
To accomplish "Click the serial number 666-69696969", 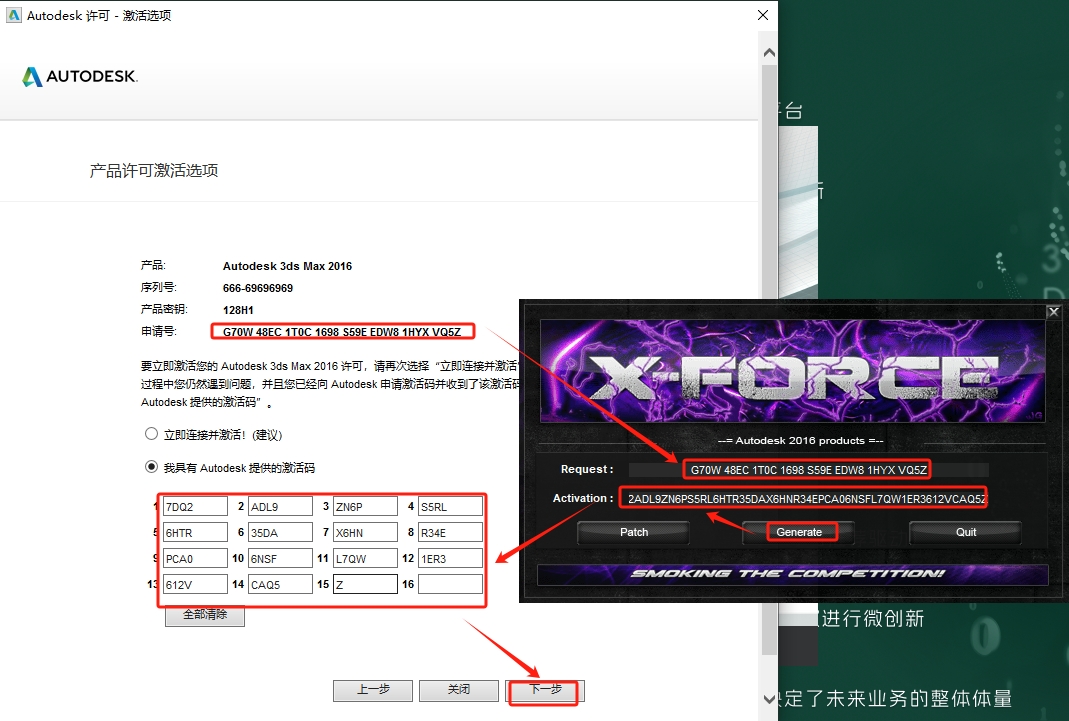I will click(258, 288).
